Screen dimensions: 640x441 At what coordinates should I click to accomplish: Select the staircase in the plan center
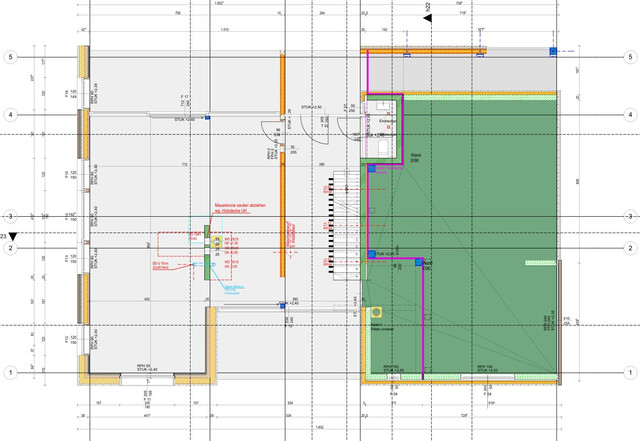pos(342,220)
